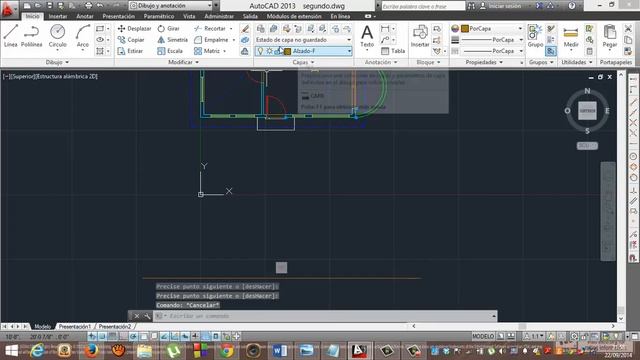Open the PorCapa lineweight dropdown

point(492,40)
